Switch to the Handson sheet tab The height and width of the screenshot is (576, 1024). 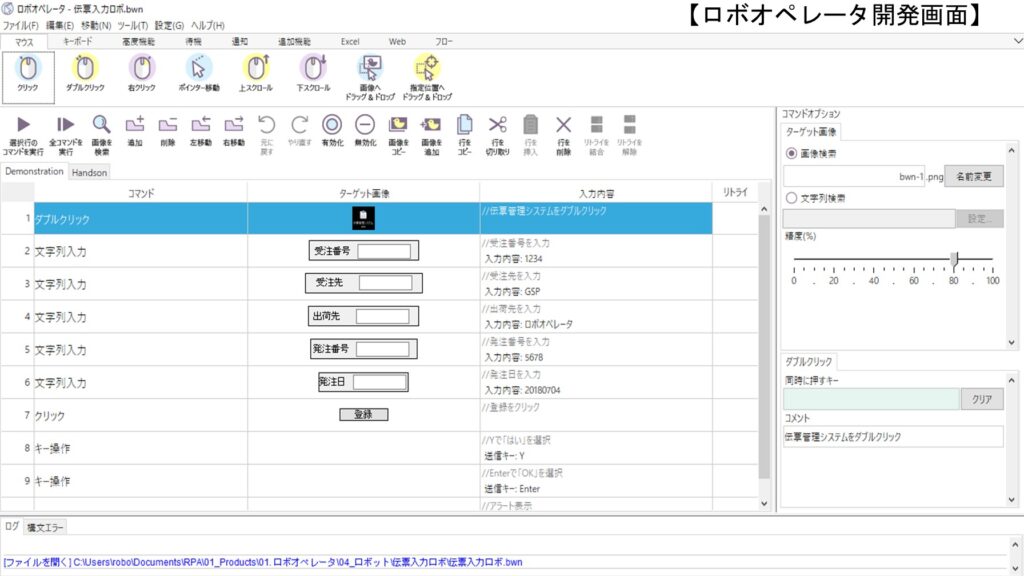[89, 172]
